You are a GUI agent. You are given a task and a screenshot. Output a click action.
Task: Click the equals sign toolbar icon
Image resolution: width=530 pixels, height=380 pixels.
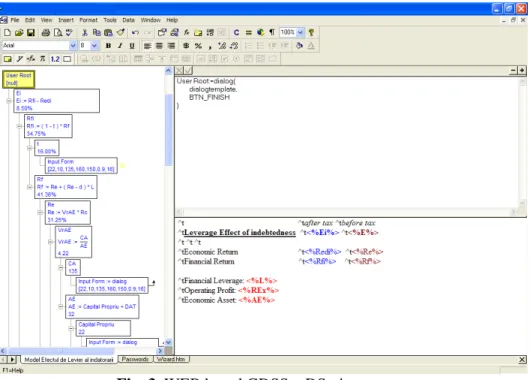(x=248, y=32)
